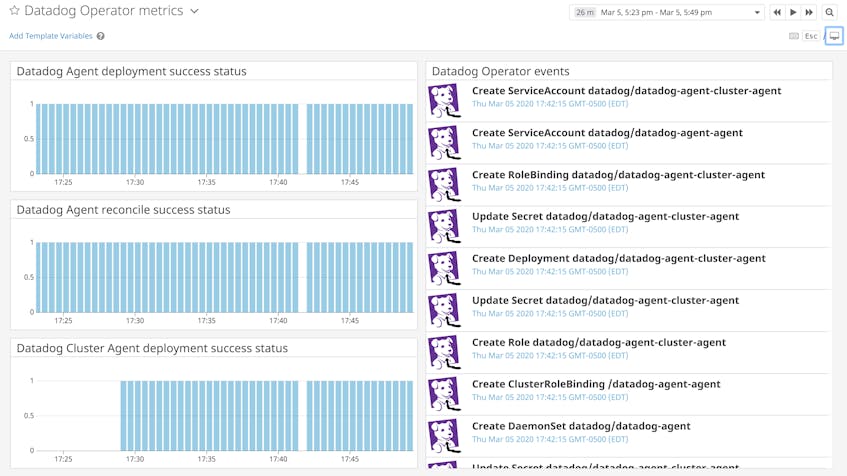Open the Create ServiceAccount datadog-agent-cluster-agent event
The width and height of the screenshot is (847, 476).
[x=627, y=91]
